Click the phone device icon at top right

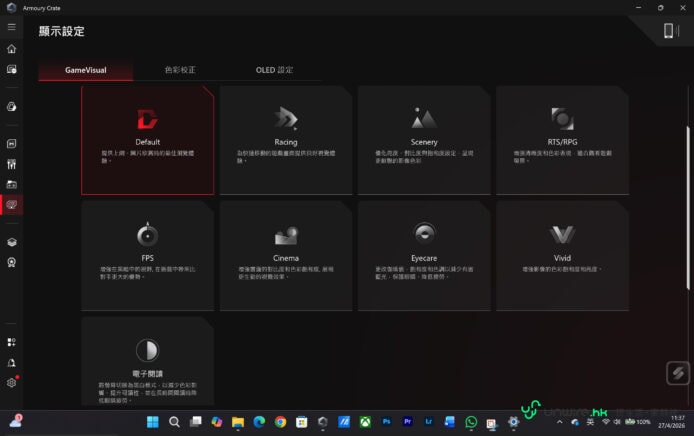pyautogui.click(x=668, y=31)
